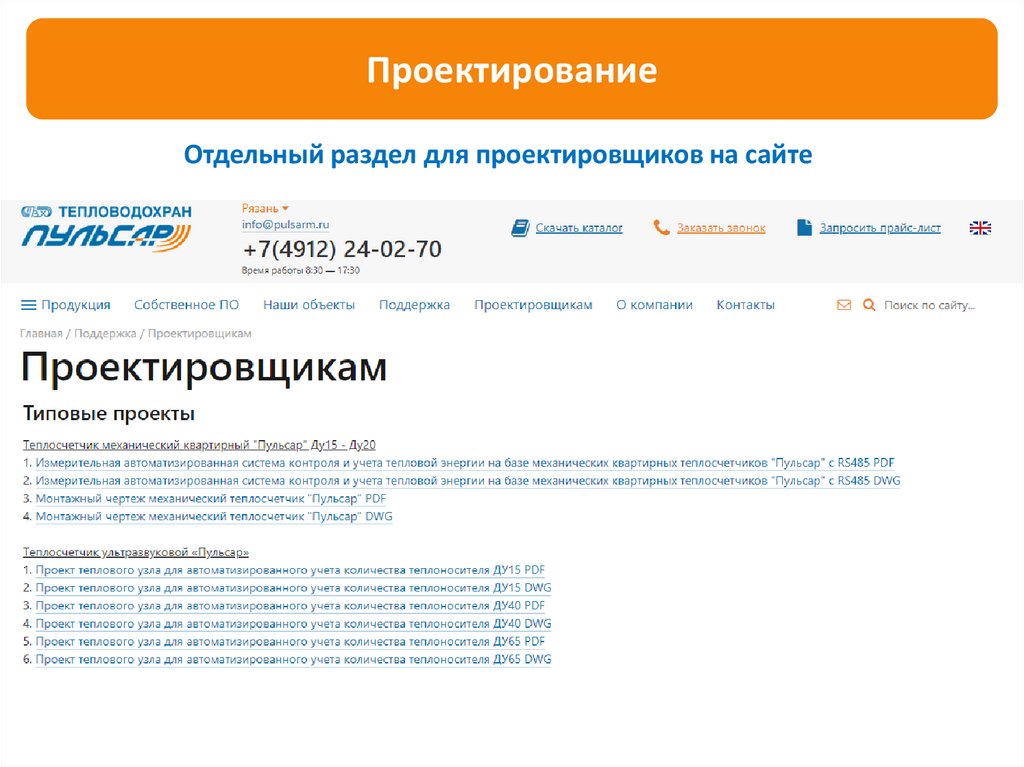Viewport: 1024px width, 767px height.
Task: Click the Типовые проекты heading
Action: click(x=109, y=414)
